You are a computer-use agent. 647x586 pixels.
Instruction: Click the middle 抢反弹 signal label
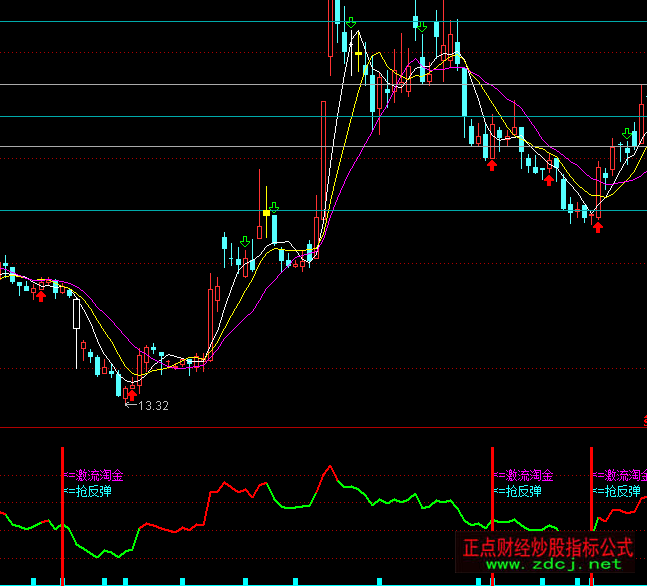tap(518, 491)
